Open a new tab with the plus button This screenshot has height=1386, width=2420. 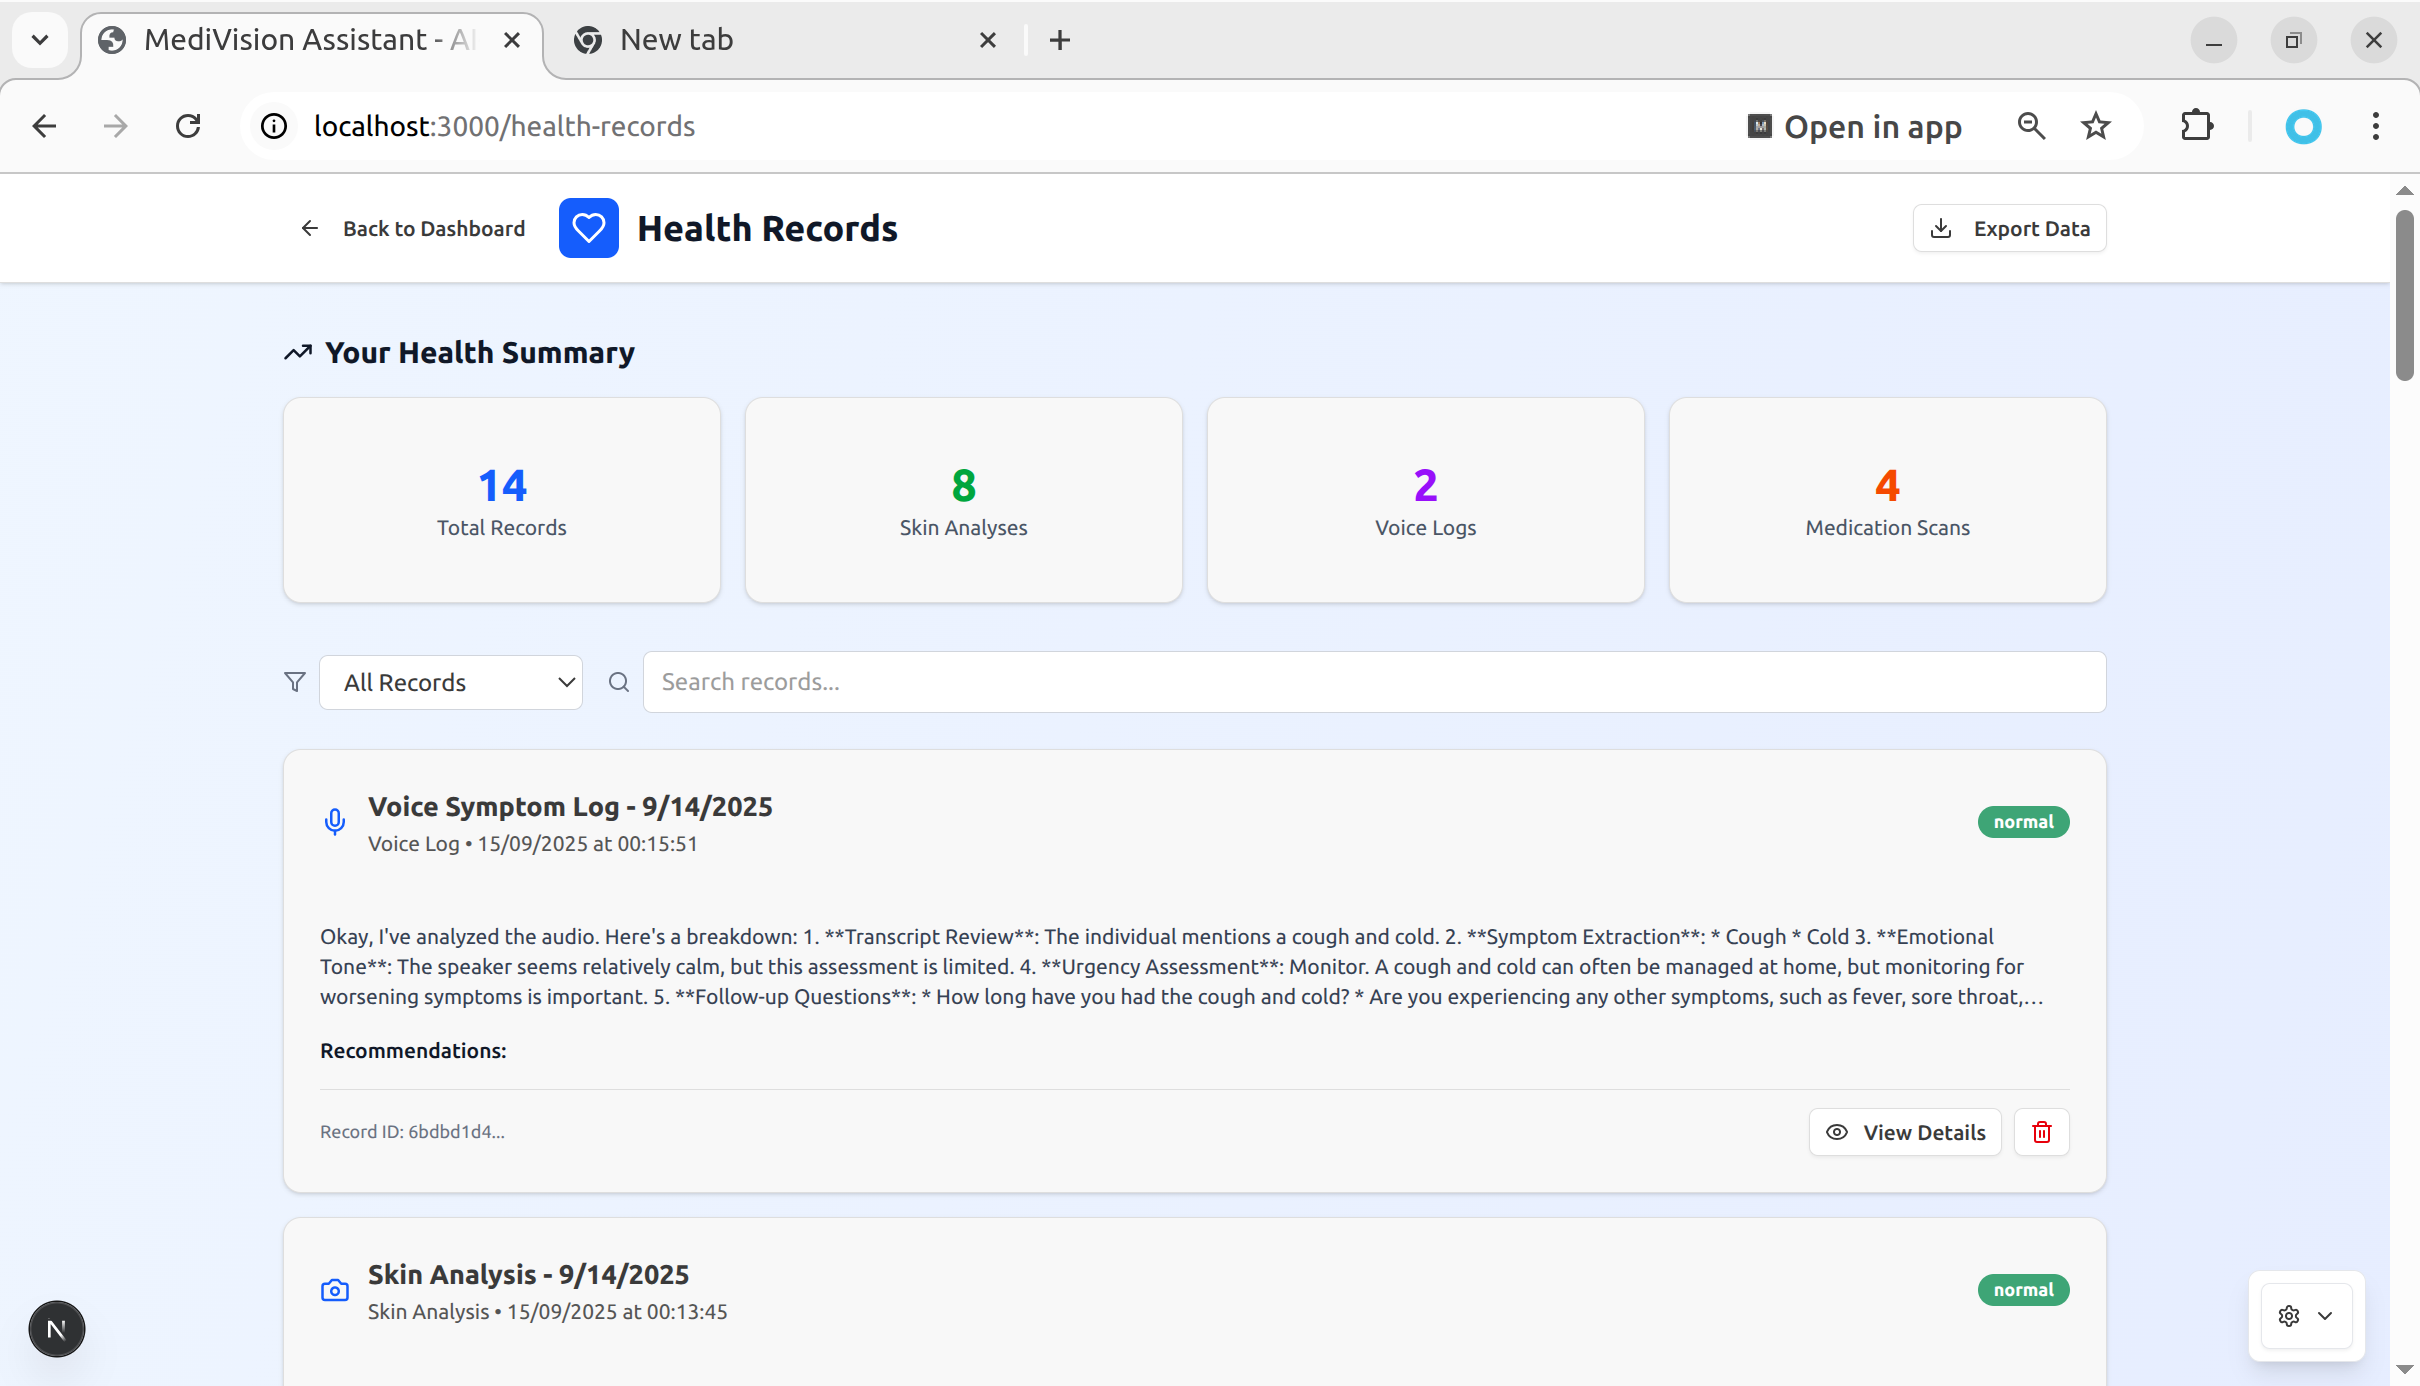[x=1060, y=40]
